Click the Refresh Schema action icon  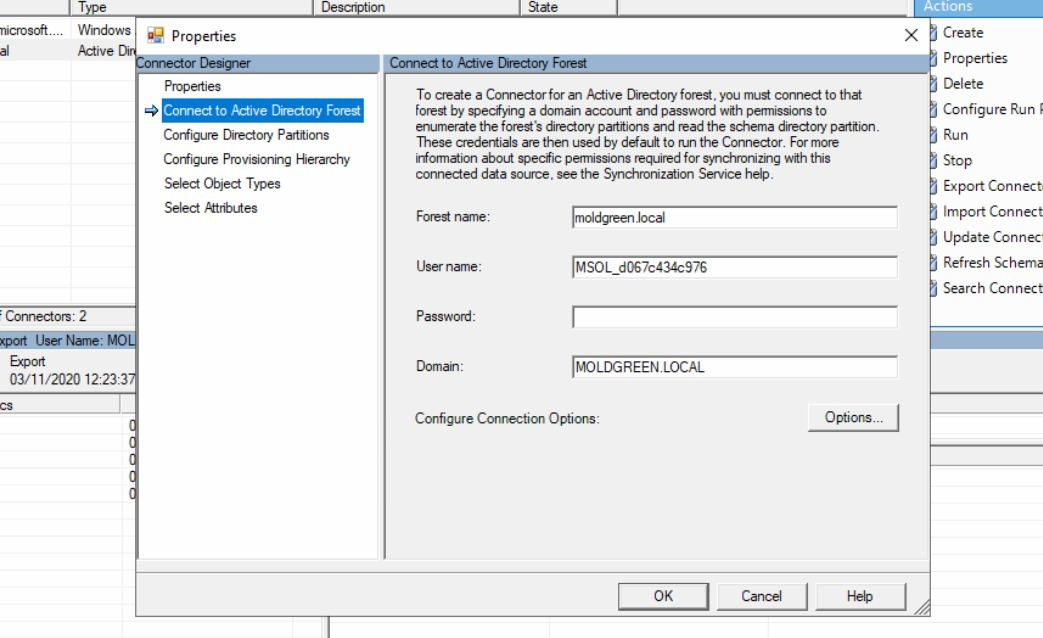coord(933,263)
